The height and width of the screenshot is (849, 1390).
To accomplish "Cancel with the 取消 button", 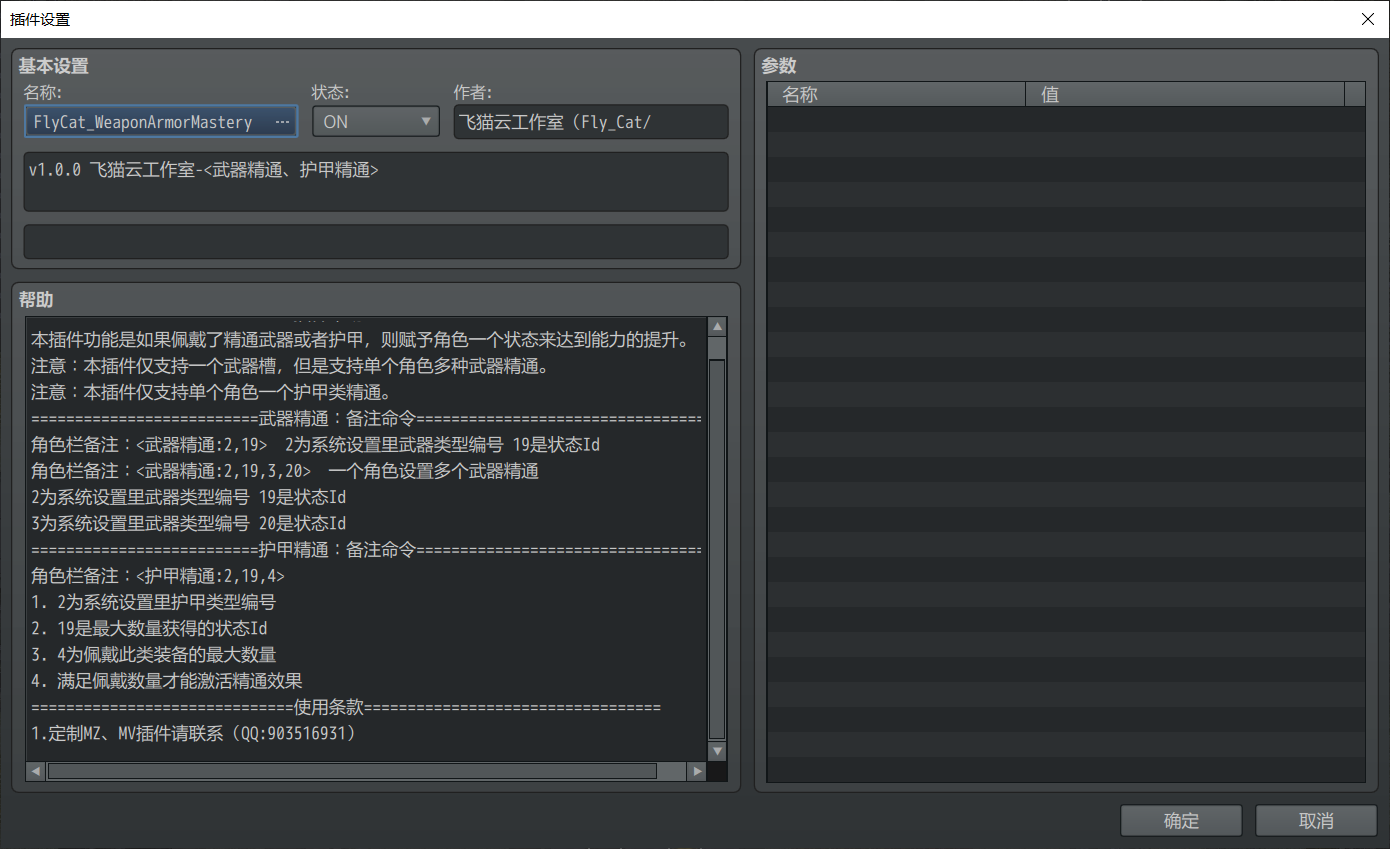I will pyautogui.click(x=1316, y=821).
